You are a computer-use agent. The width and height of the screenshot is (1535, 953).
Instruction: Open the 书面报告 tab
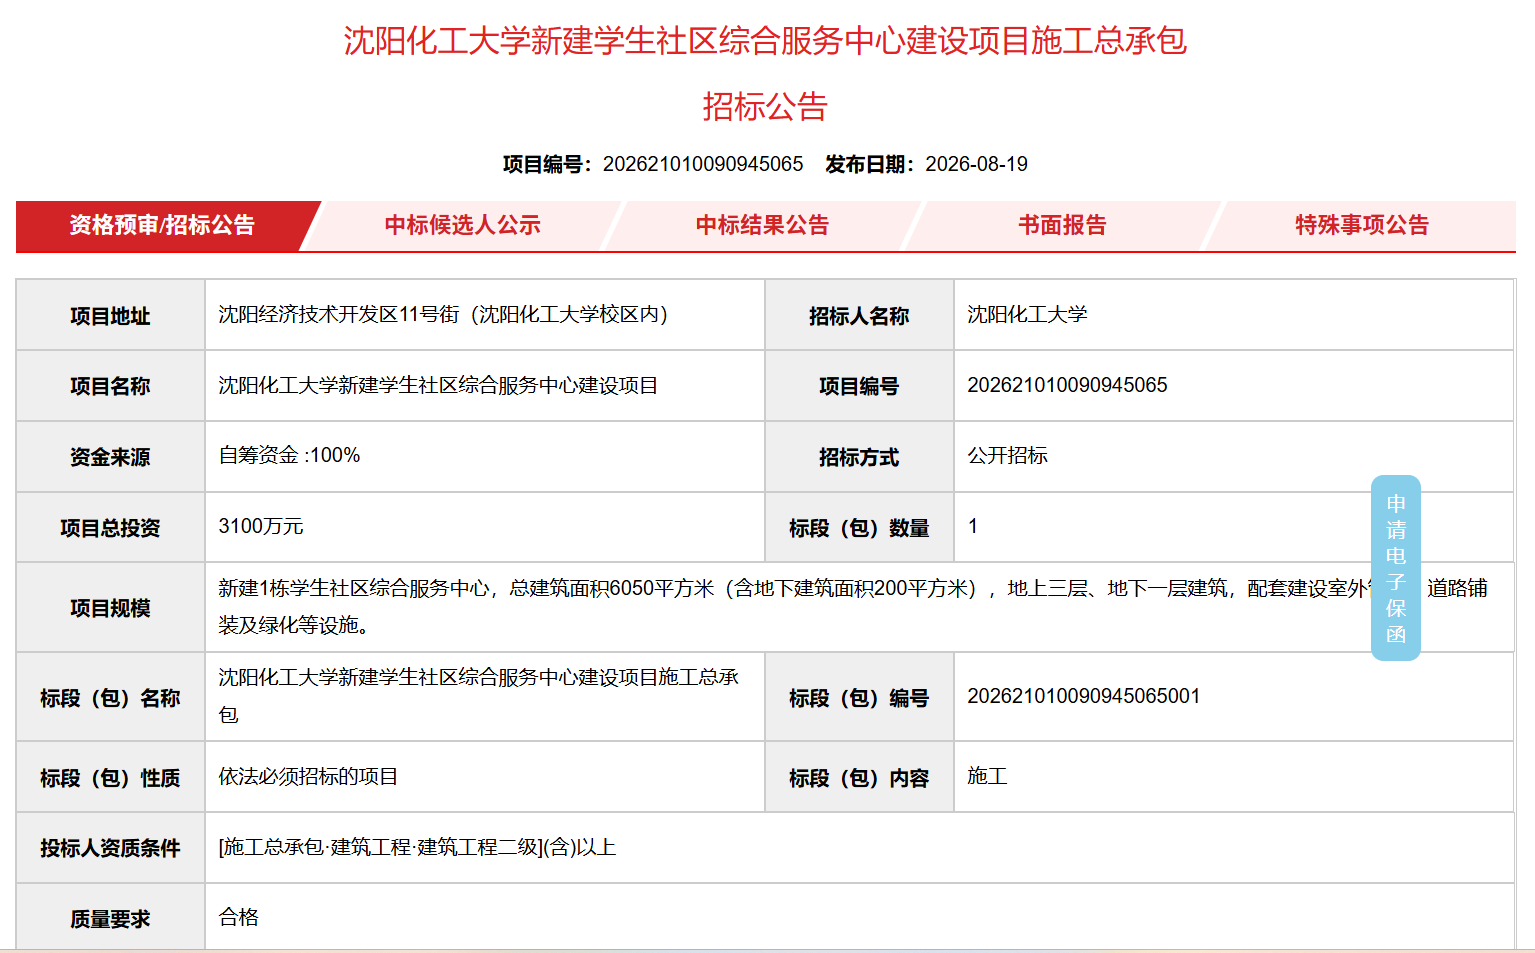coord(1062,226)
